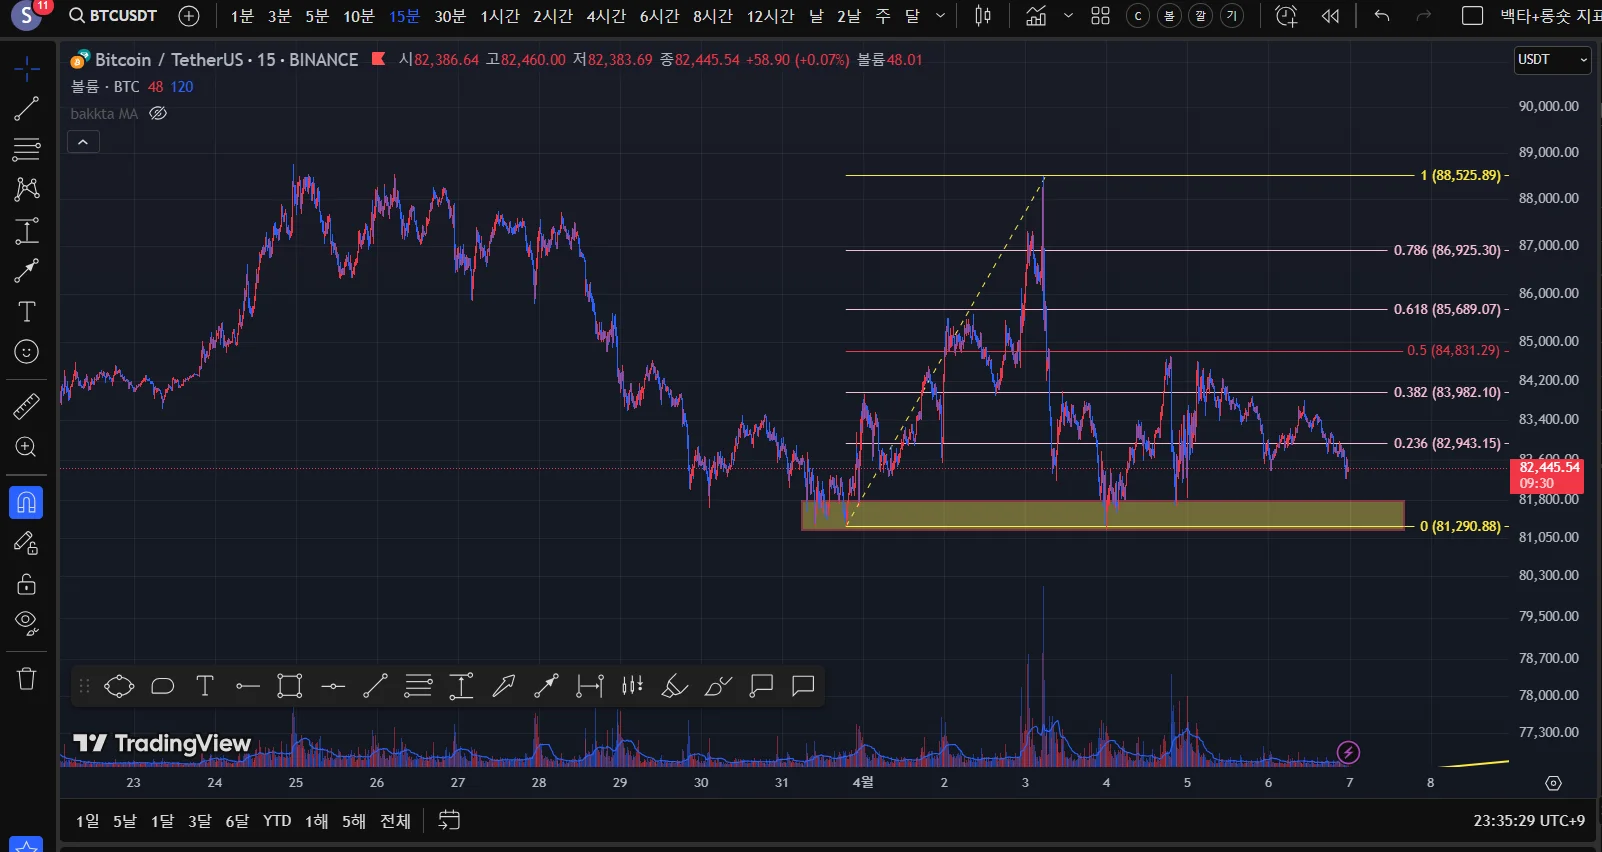Image resolution: width=1602 pixels, height=852 pixels.
Task: Select the text annotation tool
Action: 27,311
